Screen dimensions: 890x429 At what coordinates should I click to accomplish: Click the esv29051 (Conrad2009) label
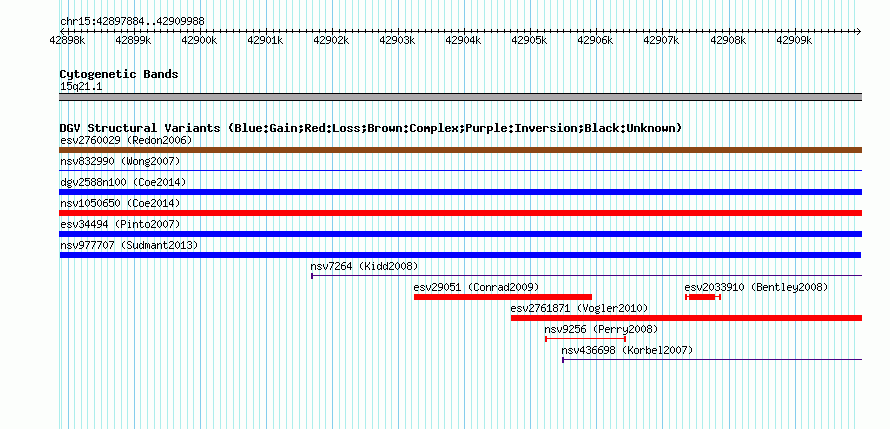(476, 287)
